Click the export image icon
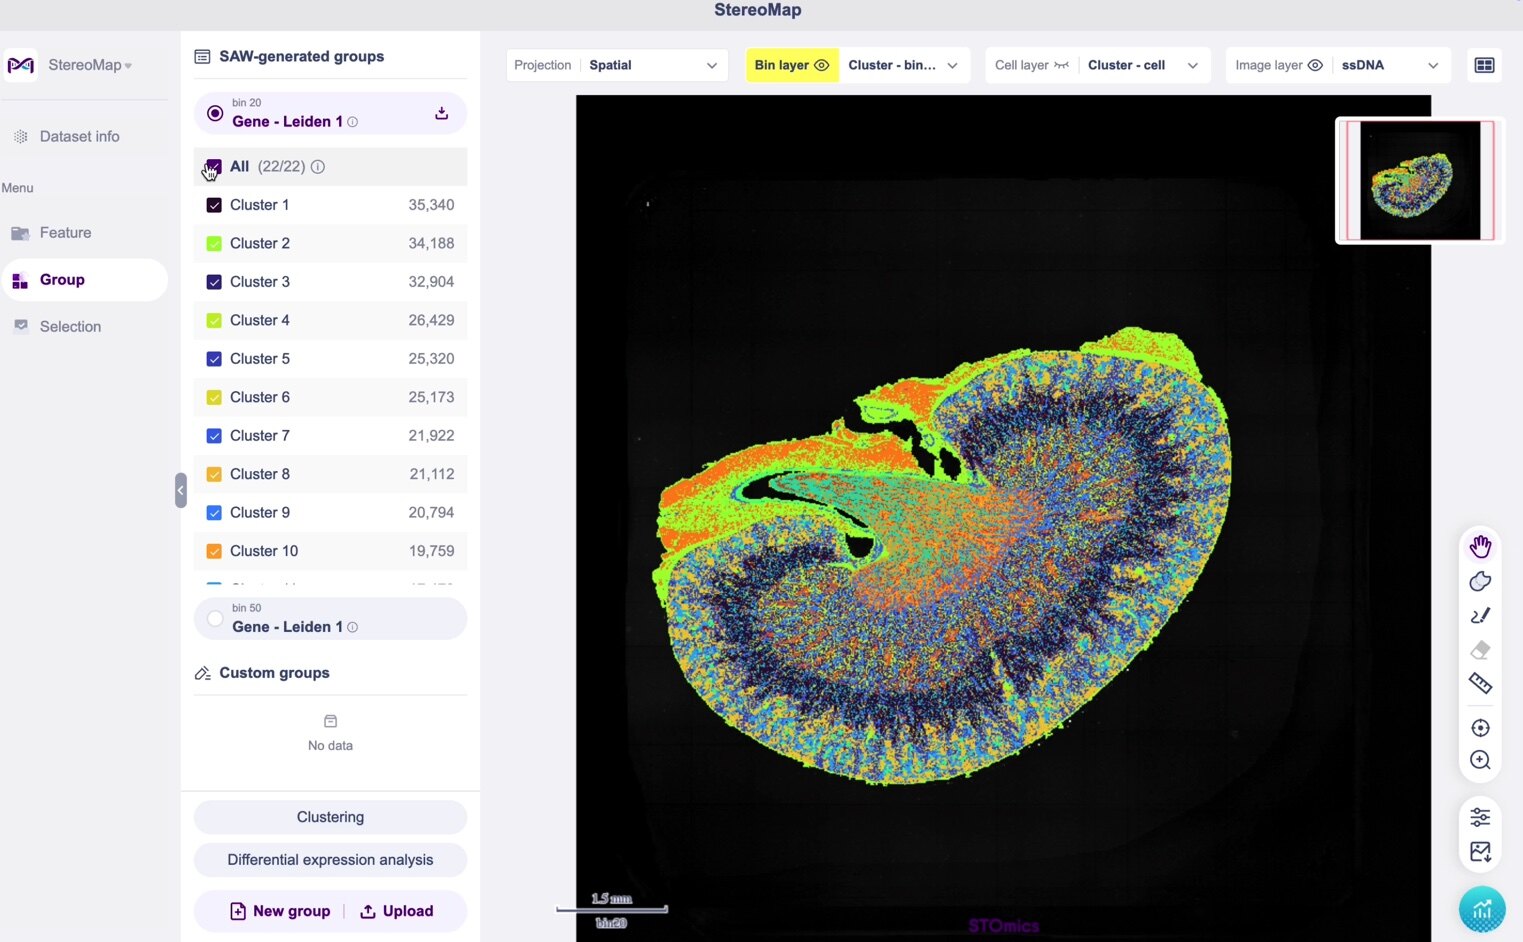 coord(1480,852)
